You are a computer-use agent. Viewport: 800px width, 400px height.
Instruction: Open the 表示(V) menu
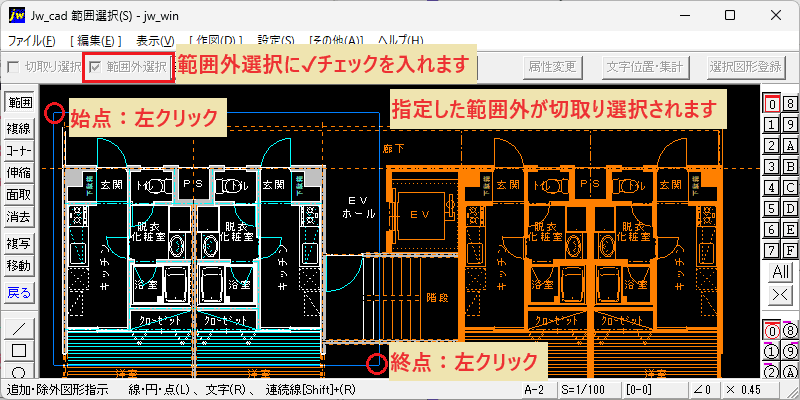(155, 40)
